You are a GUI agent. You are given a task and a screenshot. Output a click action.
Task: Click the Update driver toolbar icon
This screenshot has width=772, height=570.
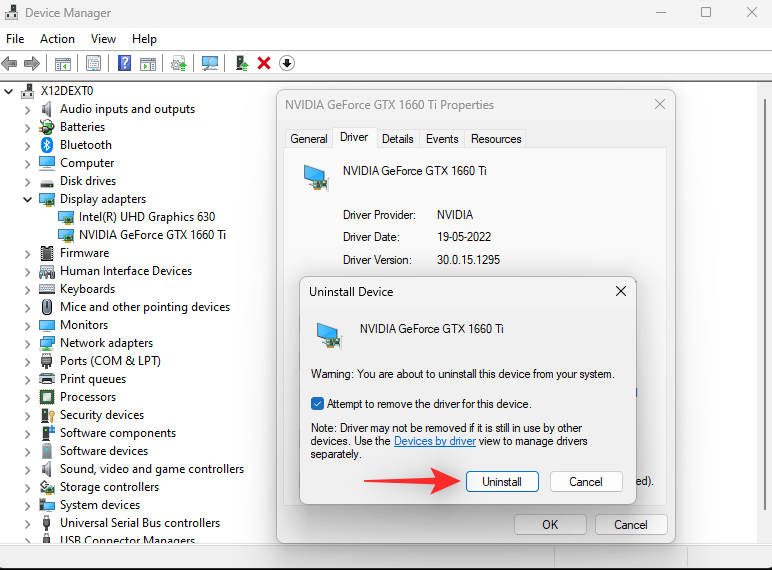click(242, 63)
